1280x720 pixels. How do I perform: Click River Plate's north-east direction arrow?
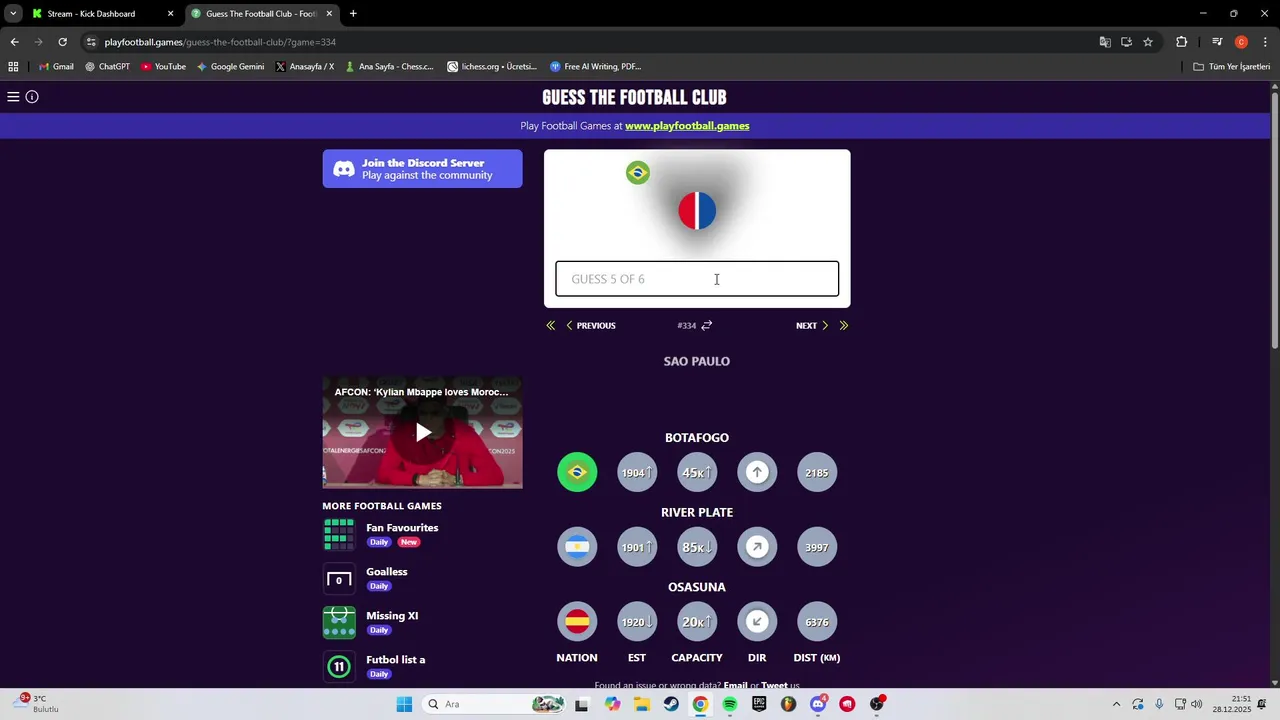757,547
